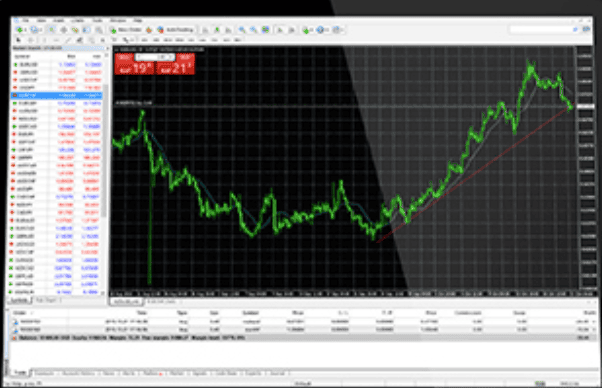Open the arrows objects dropdown

(x=127, y=40)
